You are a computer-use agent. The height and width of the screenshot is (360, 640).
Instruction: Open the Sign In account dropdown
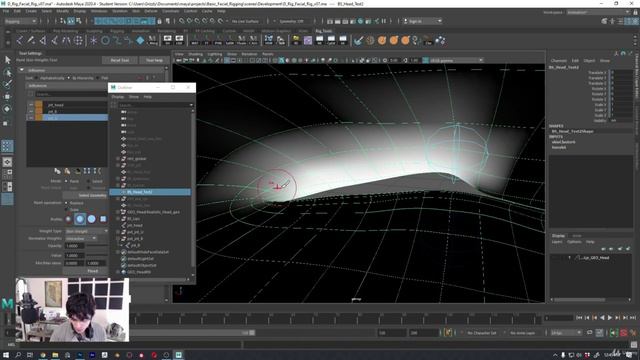(422, 21)
